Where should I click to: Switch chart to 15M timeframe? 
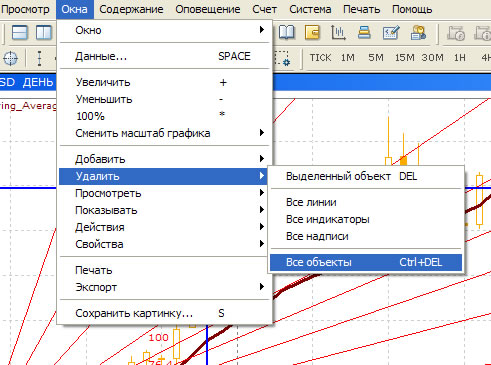(x=404, y=58)
